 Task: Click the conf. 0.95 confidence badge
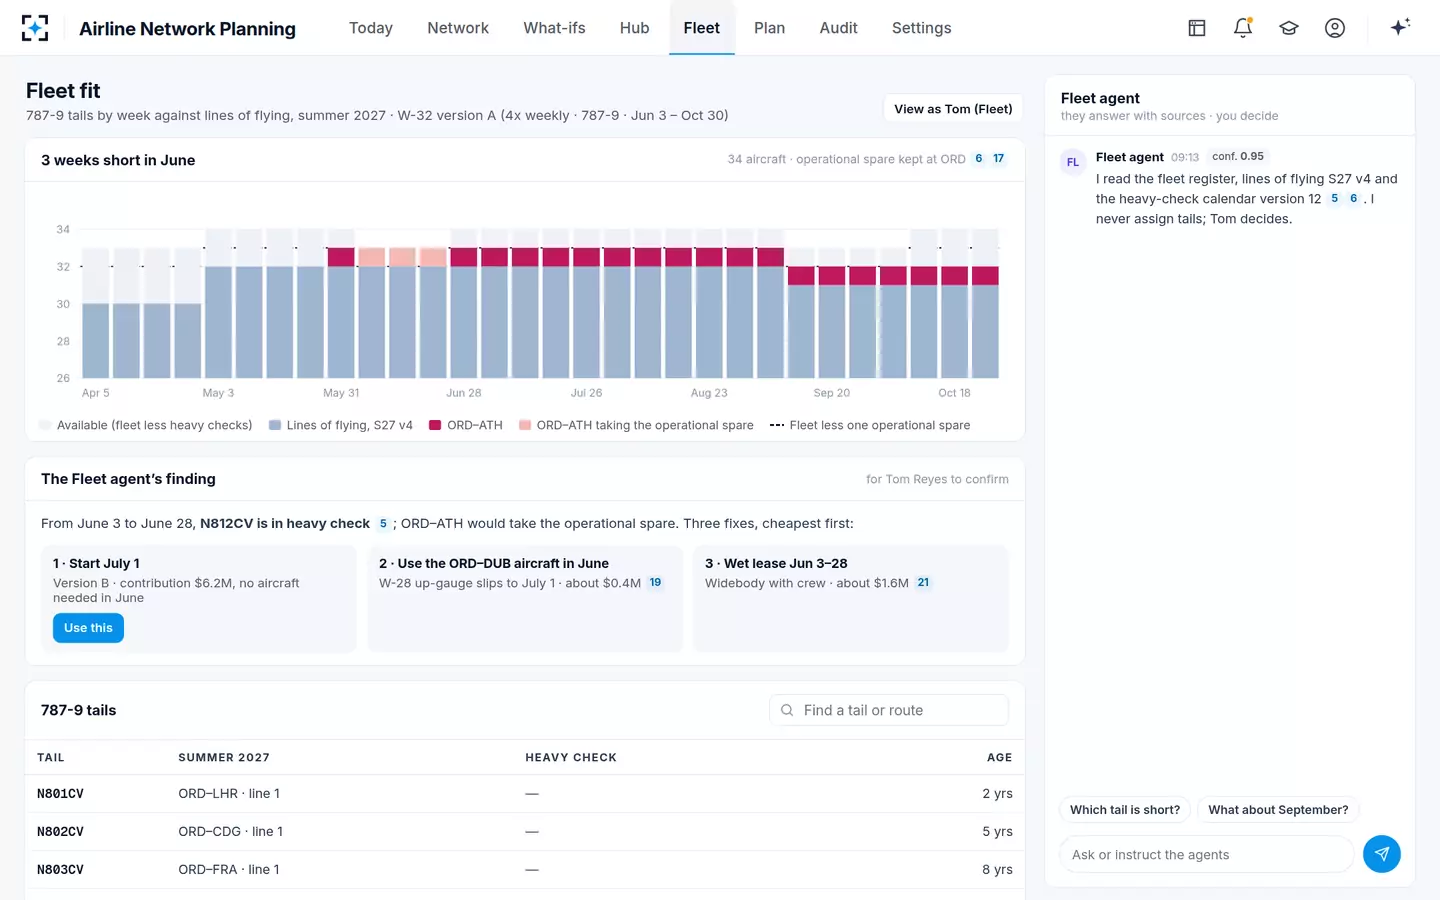click(x=1238, y=157)
